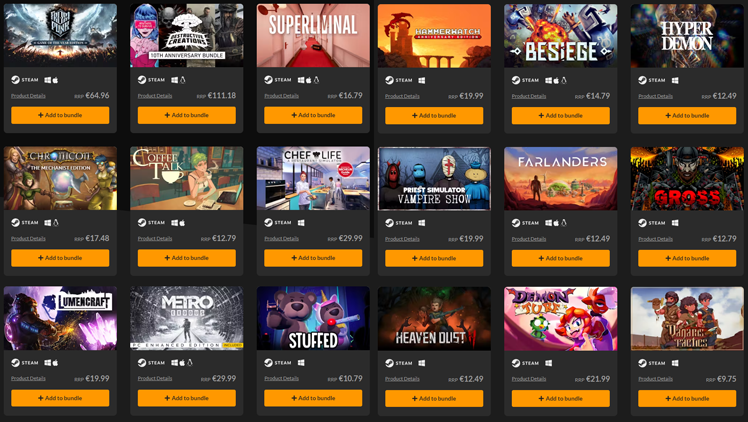Click the Steam logo under Demon Turf

tap(516, 363)
